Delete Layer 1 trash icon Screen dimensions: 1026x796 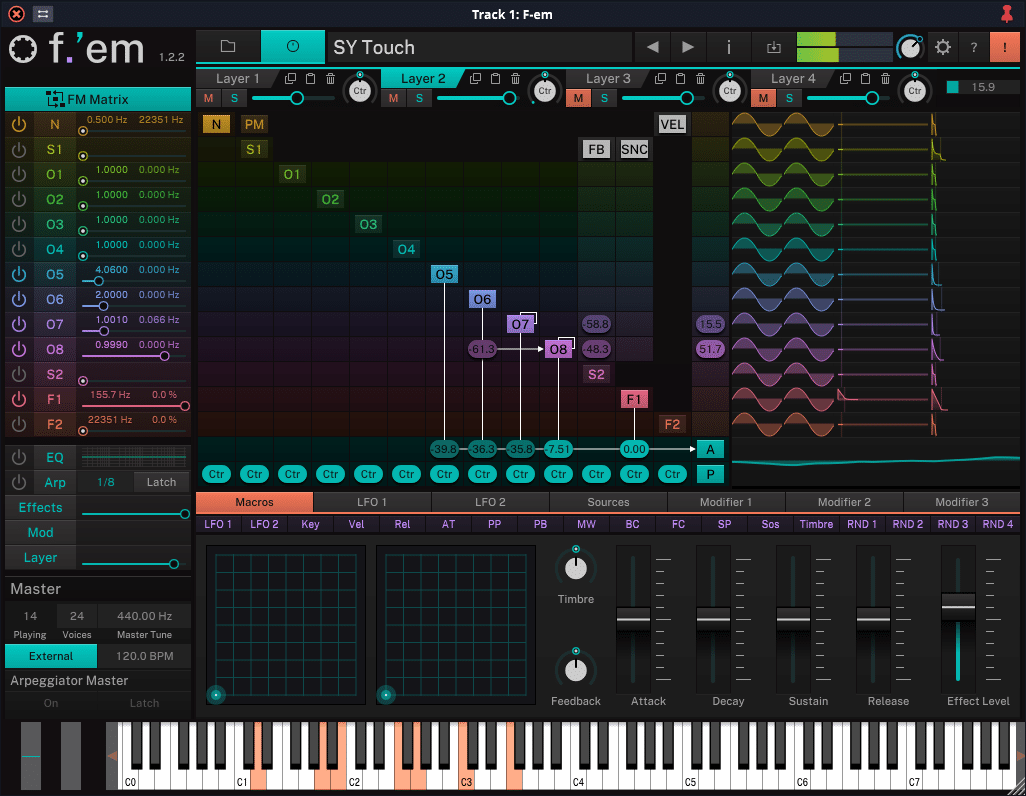tap(330, 79)
